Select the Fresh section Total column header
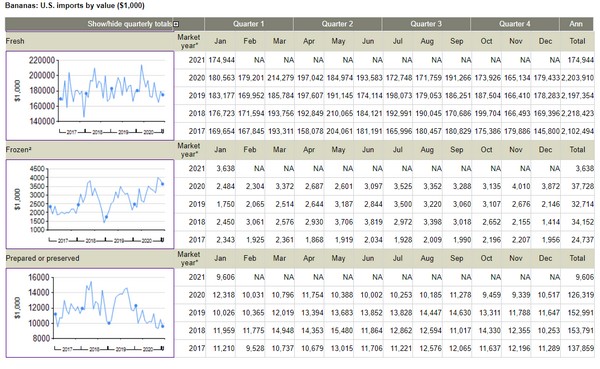The width and height of the screenshot is (600, 369). (577, 41)
